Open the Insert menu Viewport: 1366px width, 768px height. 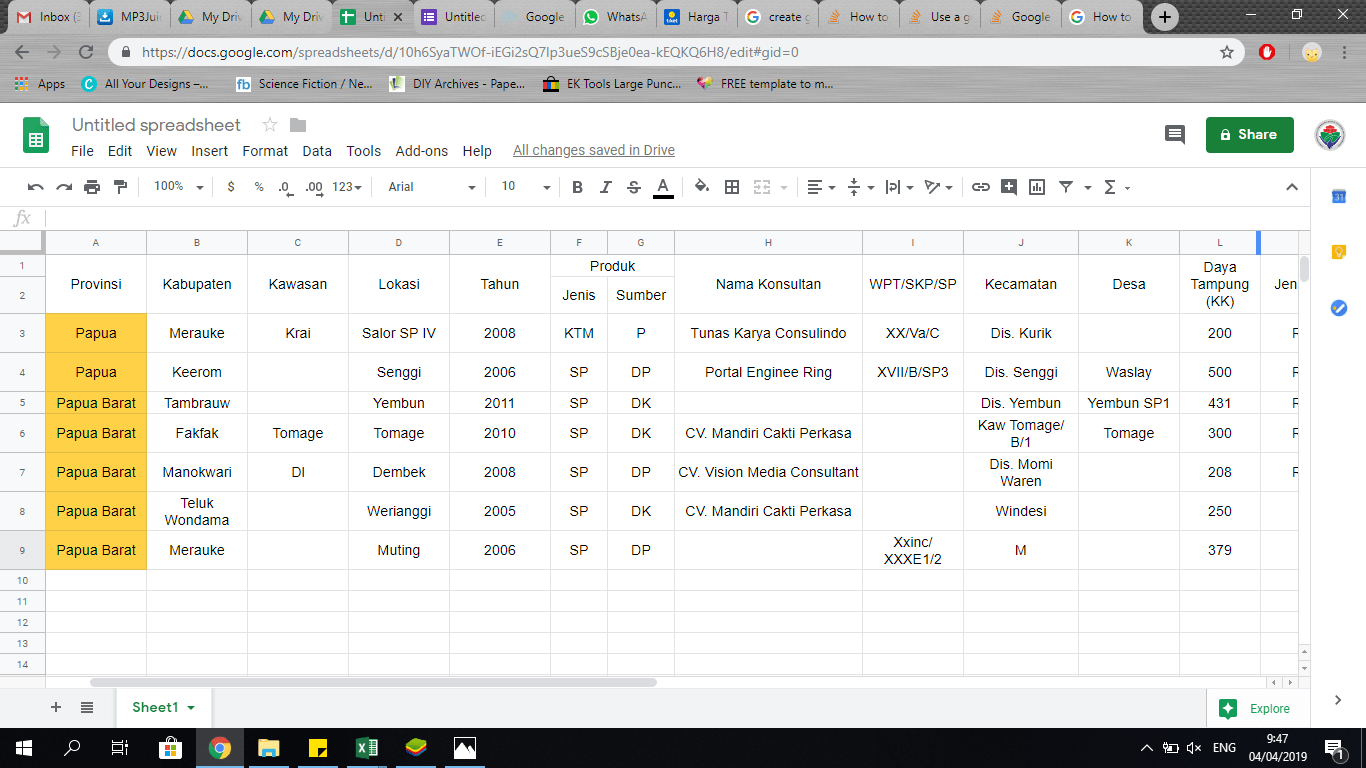click(x=210, y=151)
